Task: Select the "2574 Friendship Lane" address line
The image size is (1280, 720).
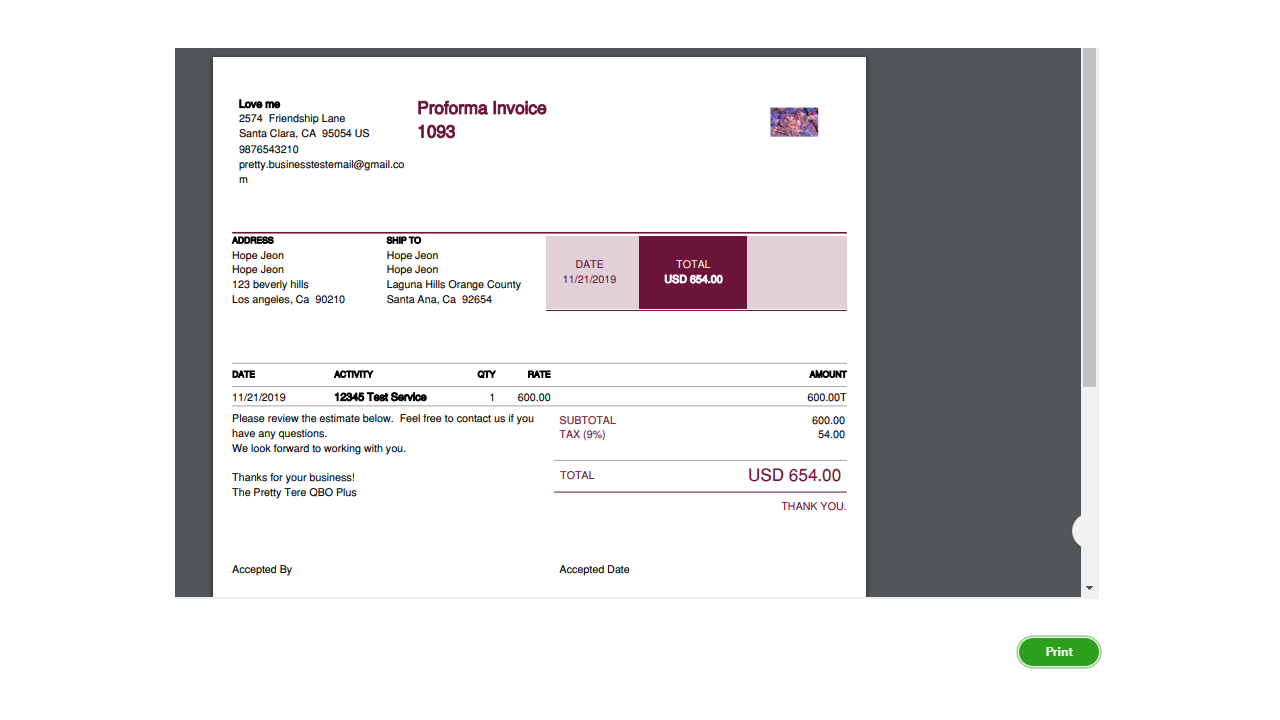Action: click(x=292, y=119)
